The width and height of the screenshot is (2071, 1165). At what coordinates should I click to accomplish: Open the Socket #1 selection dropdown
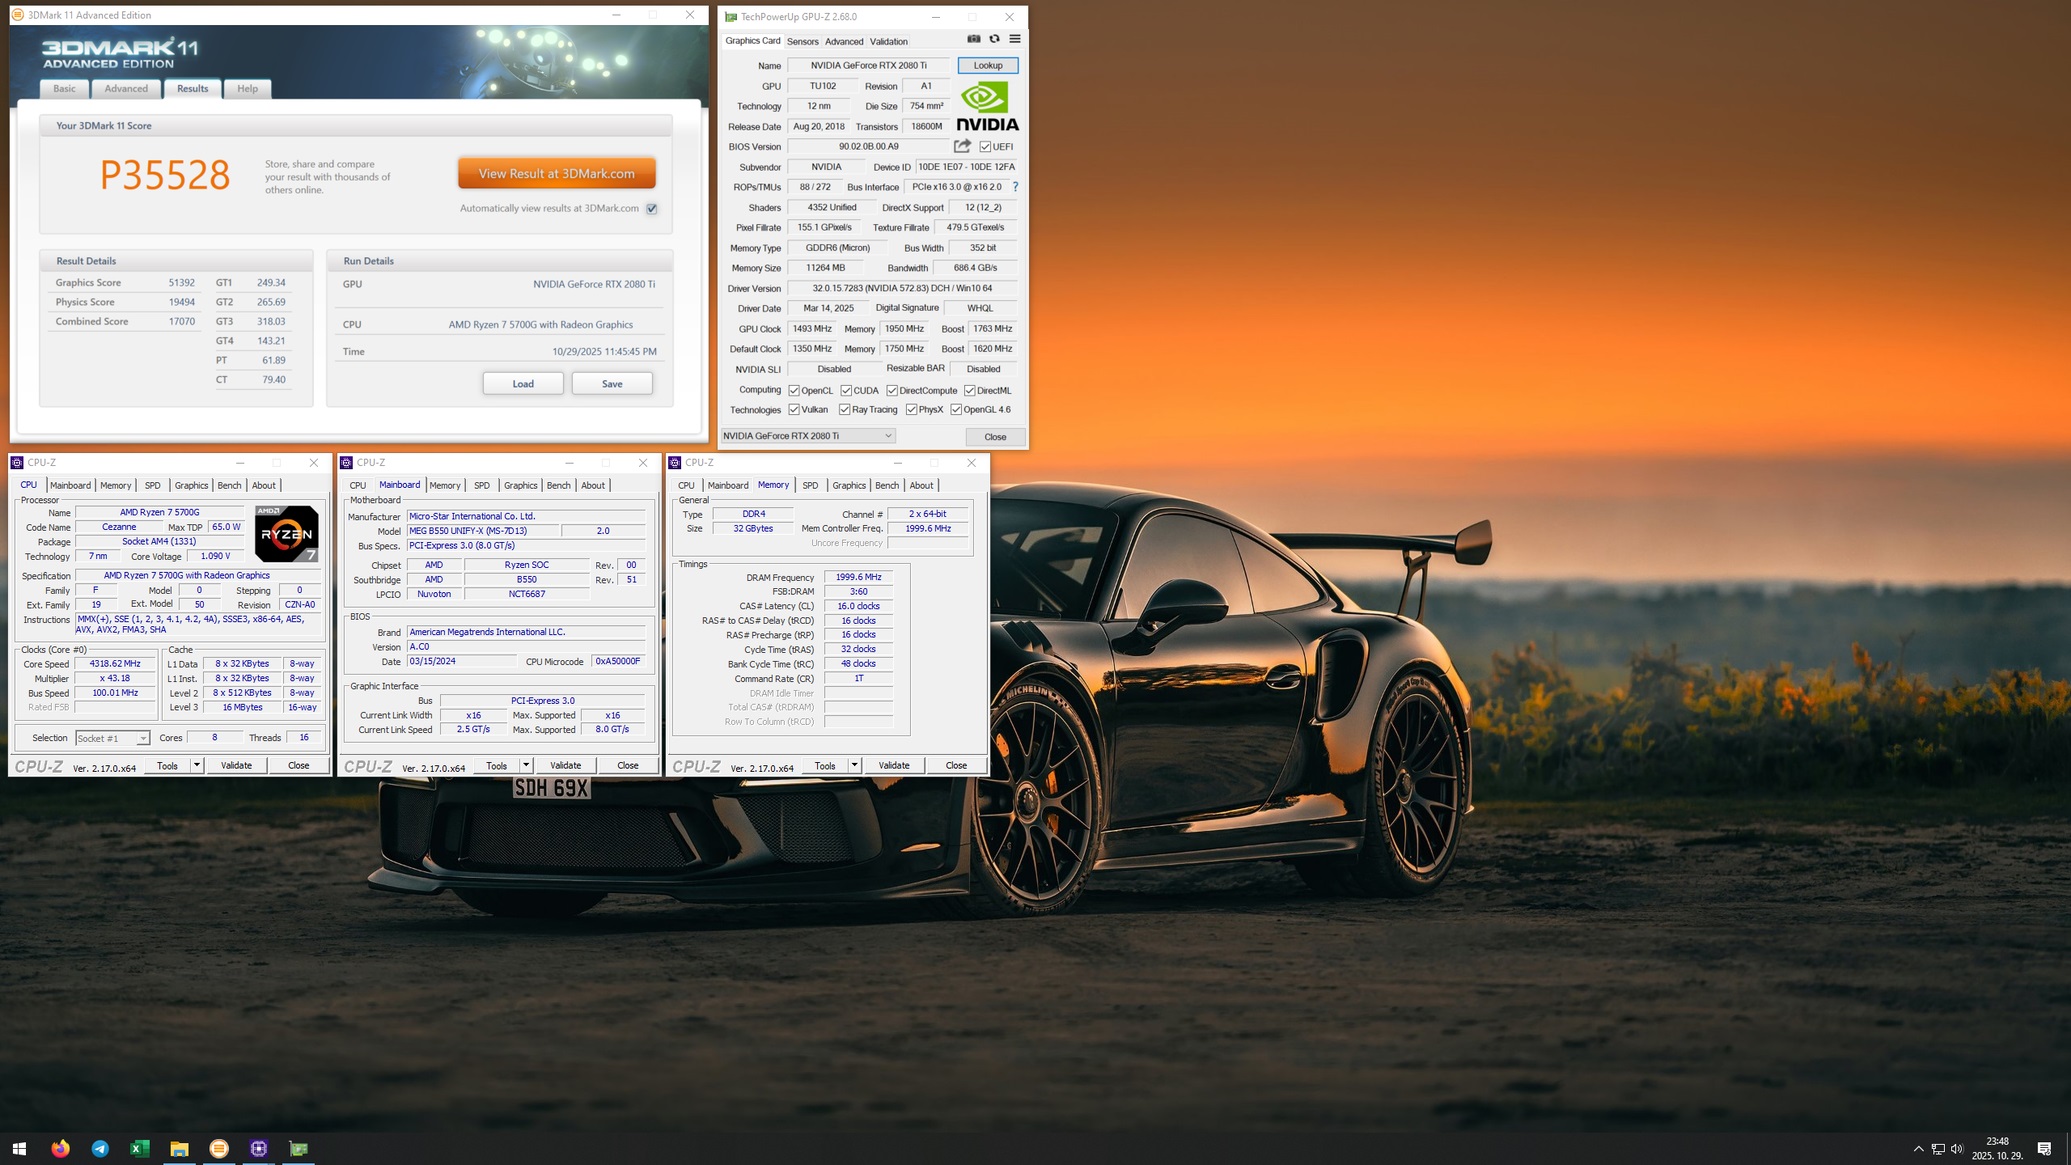pos(143,738)
